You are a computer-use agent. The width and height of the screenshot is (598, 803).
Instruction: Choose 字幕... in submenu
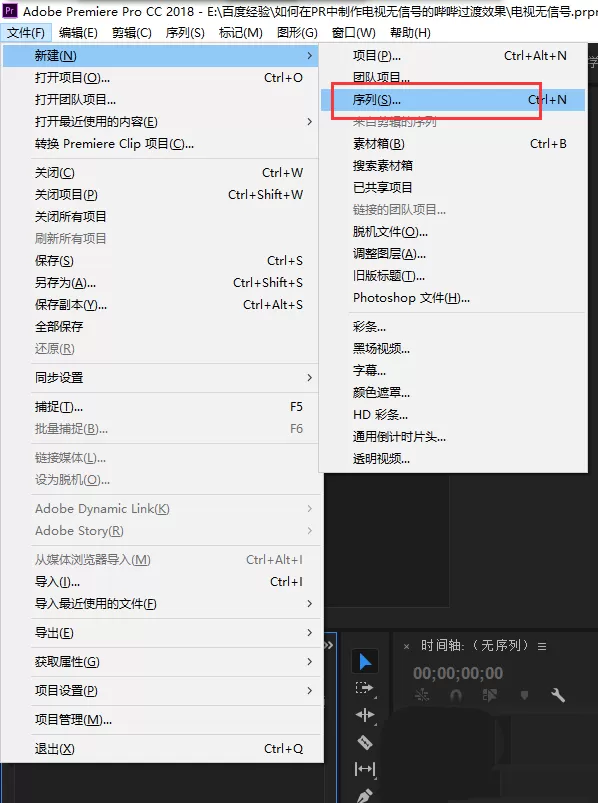click(453, 370)
